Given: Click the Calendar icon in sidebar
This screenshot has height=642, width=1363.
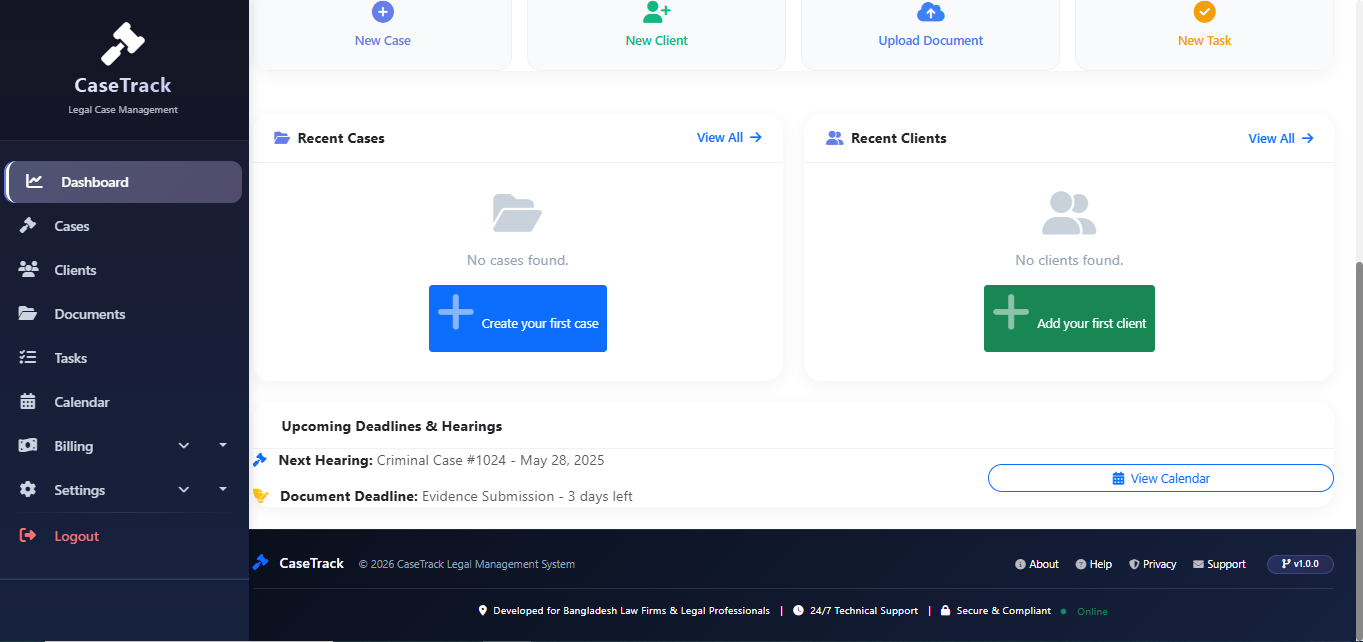Looking at the screenshot, I should (x=28, y=402).
